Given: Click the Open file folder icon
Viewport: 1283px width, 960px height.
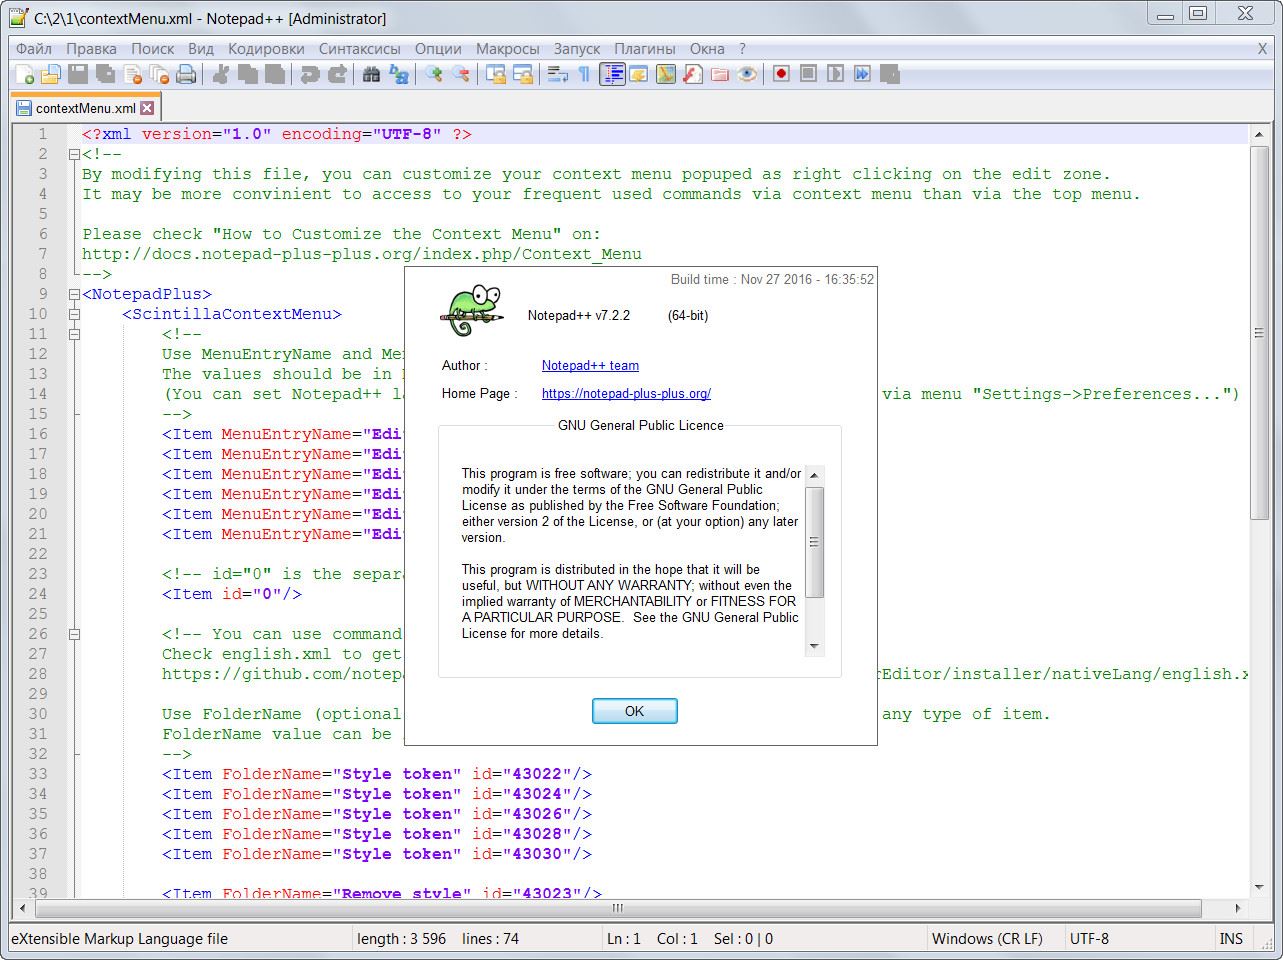Looking at the screenshot, I should point(50,74).
